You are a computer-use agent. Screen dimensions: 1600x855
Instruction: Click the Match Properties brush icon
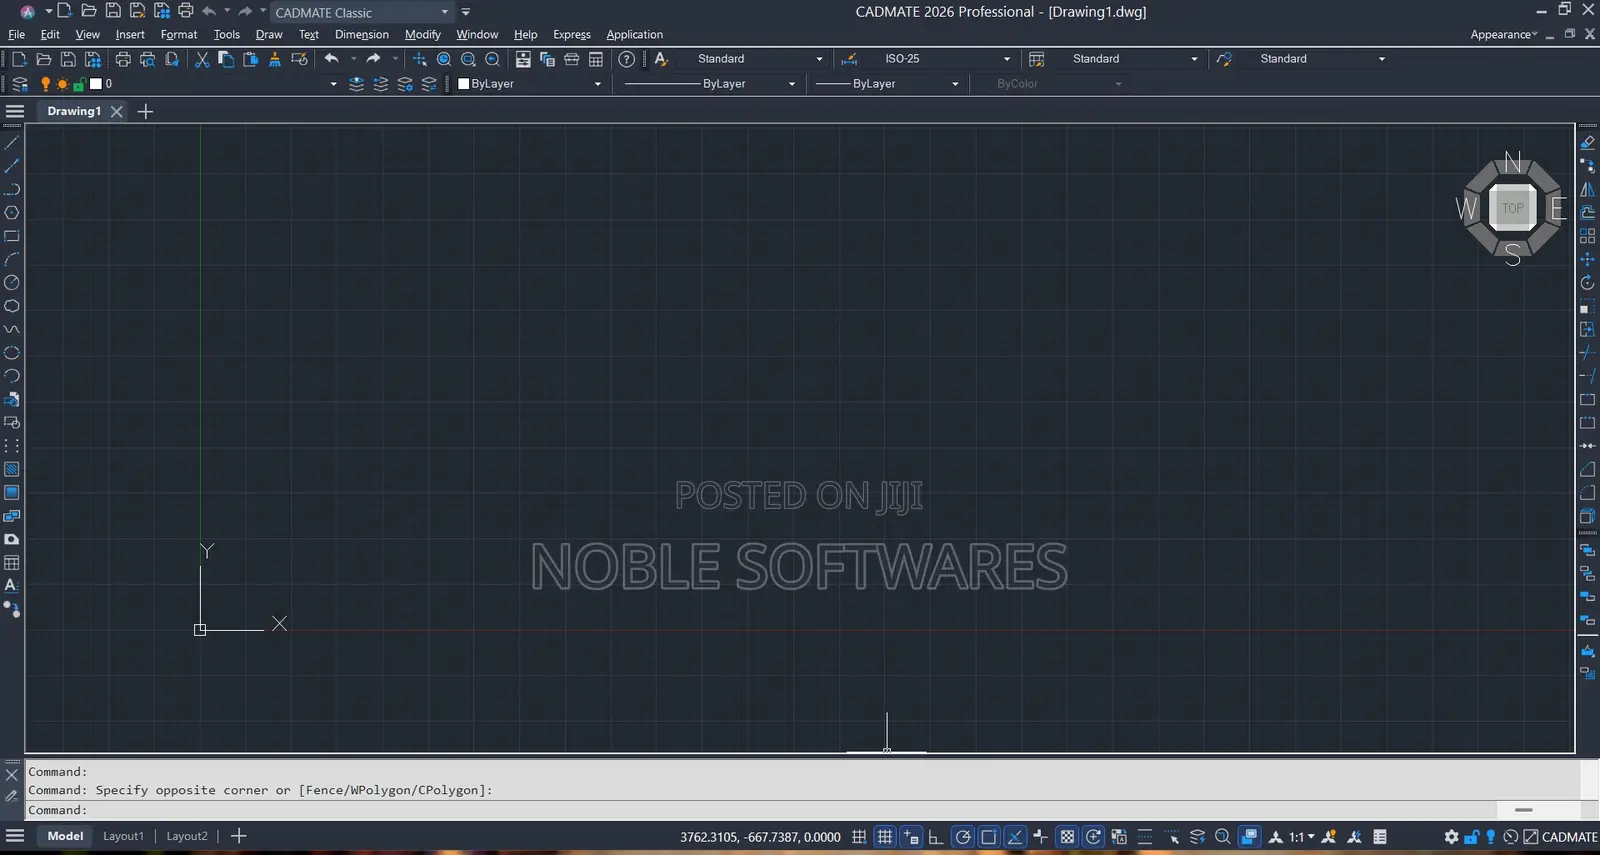tap(275, 59)
